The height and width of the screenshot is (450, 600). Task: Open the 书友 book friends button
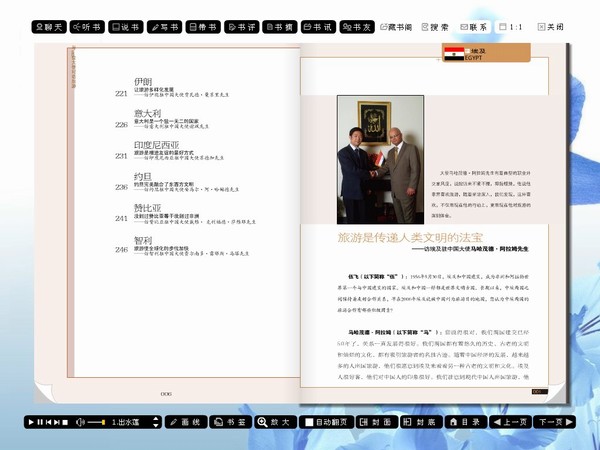pos(357,27)
